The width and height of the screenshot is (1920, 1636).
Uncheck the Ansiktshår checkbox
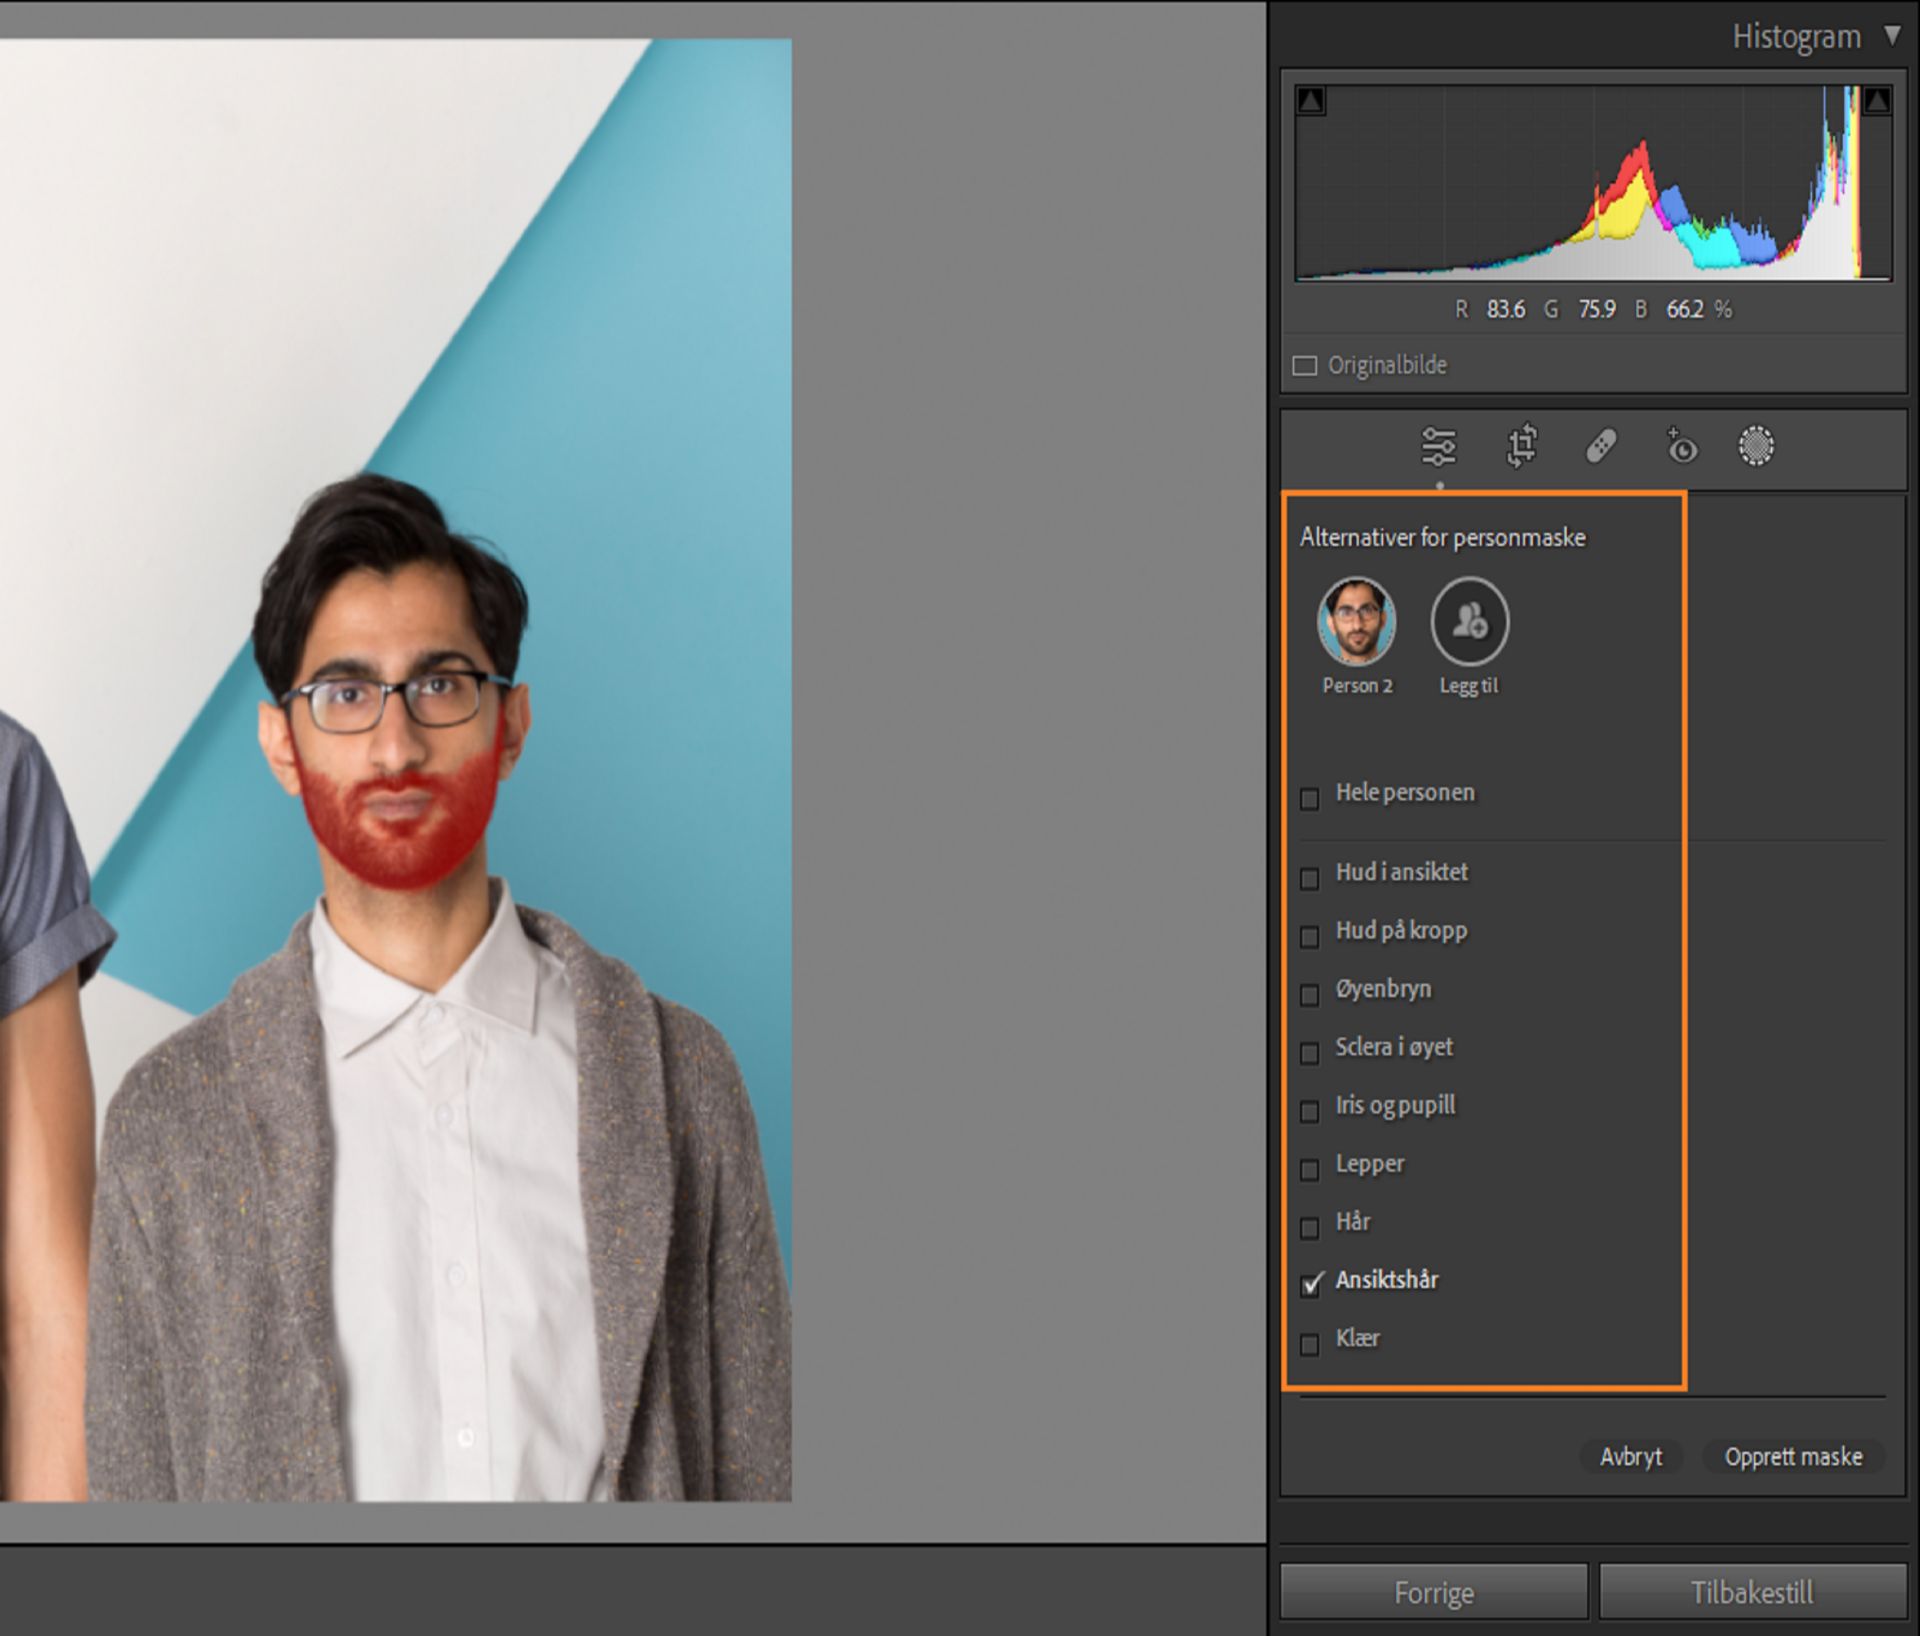point(1311,1284)
